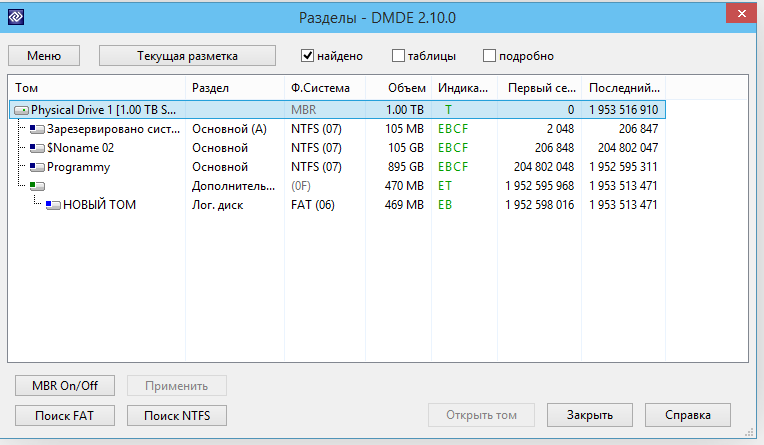Click the Том column header

(x=96, y=88)
